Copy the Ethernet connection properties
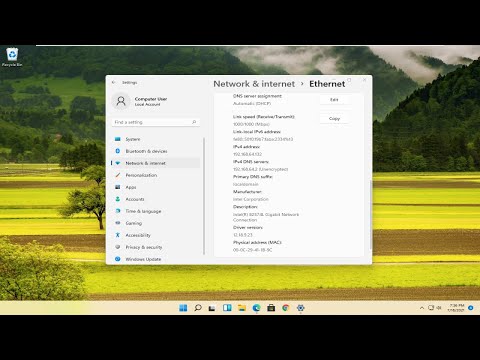Viewport: 480px width, 360px height. (x=334, y=119)
